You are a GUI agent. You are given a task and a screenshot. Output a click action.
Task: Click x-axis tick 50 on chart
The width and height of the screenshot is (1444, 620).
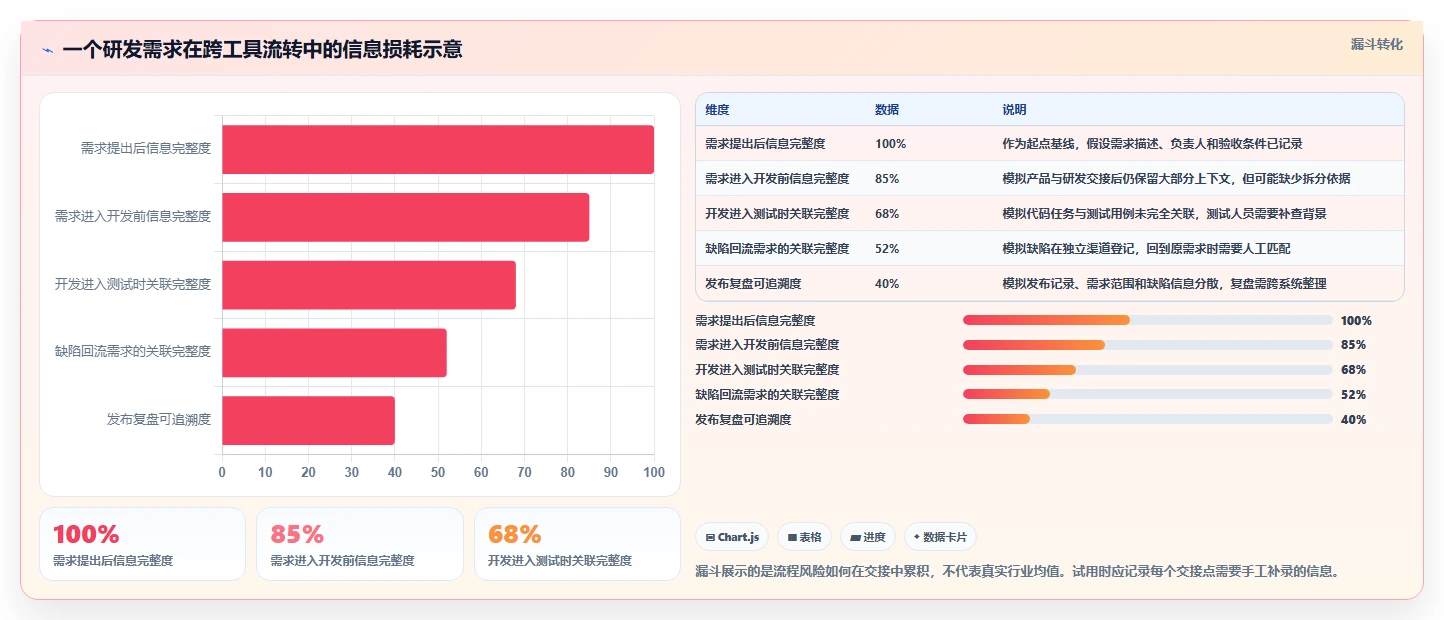[438, 473]
